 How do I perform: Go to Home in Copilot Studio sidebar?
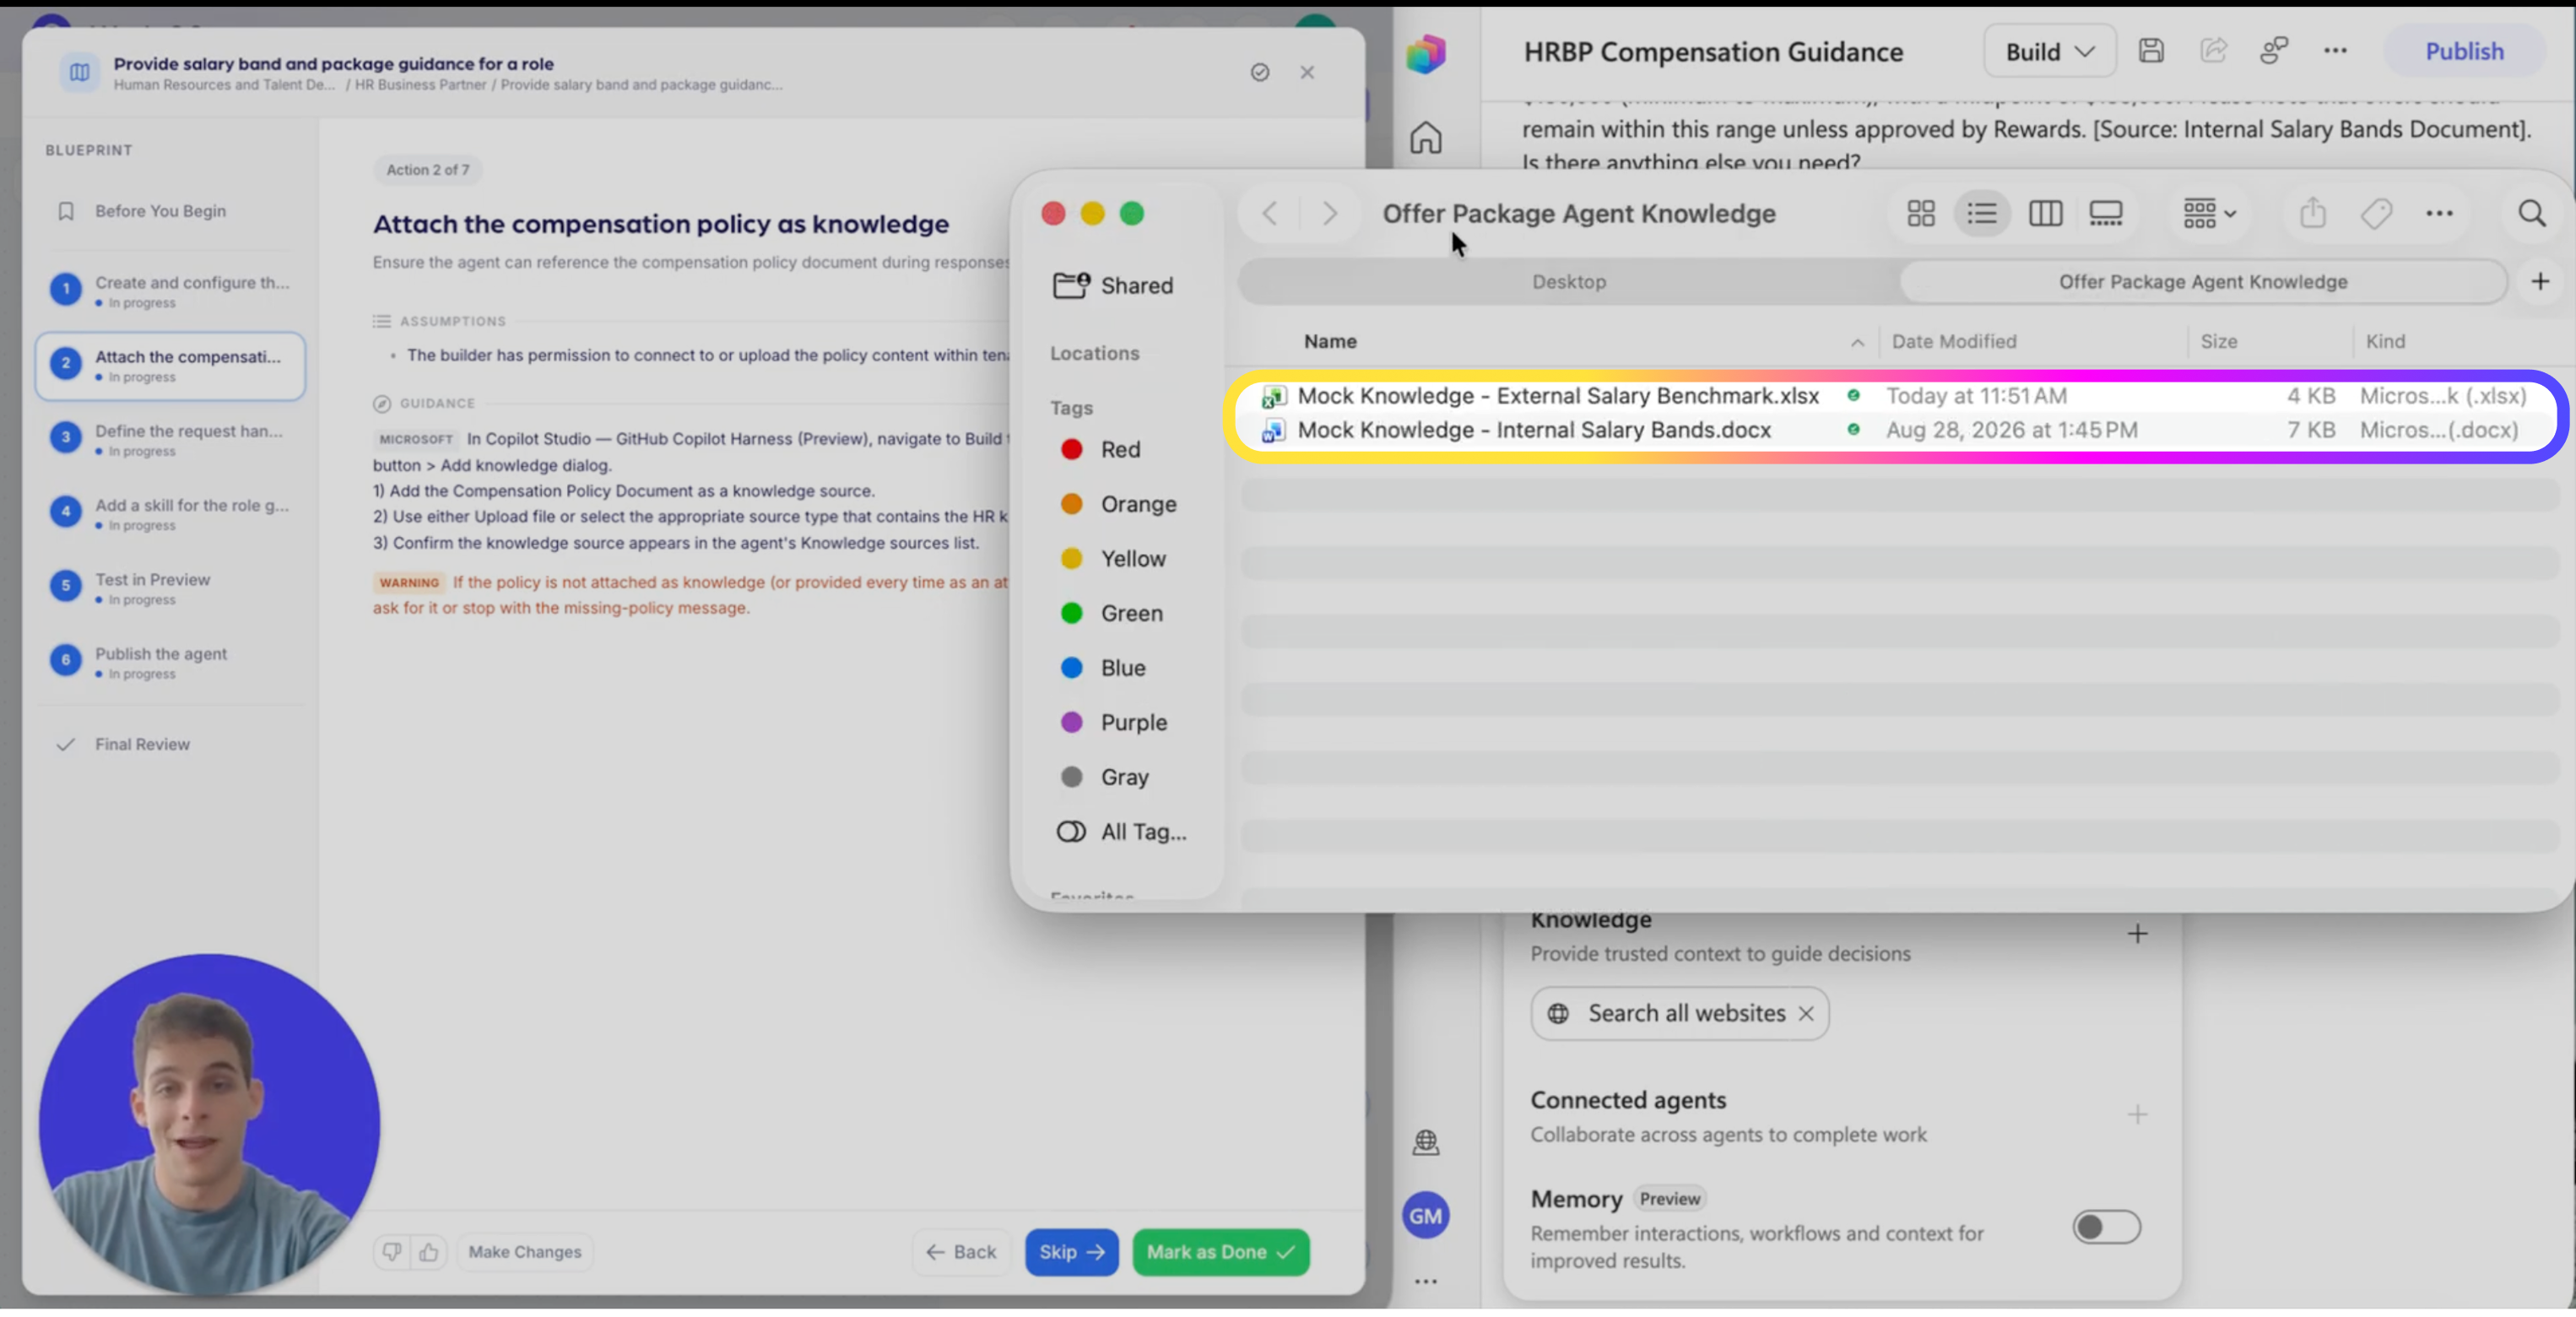[x=1425, y=138]
